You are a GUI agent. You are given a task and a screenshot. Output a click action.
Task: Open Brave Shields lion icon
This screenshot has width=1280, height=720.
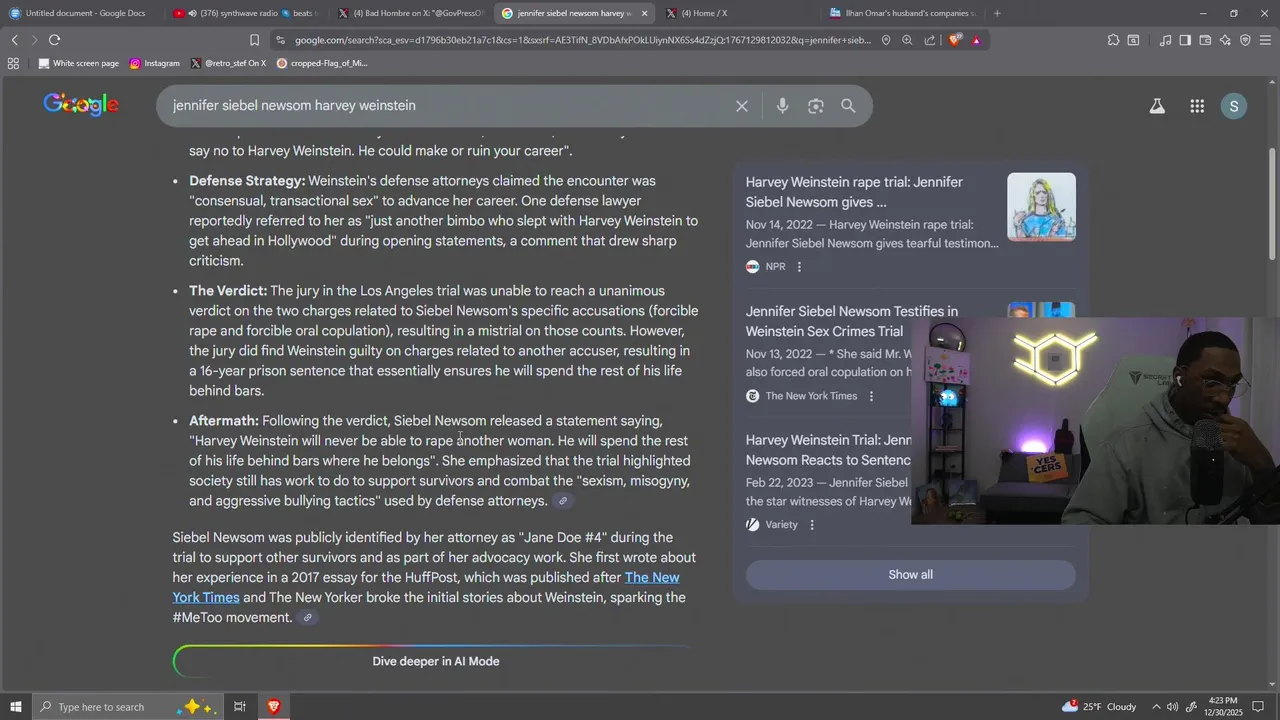955,40
